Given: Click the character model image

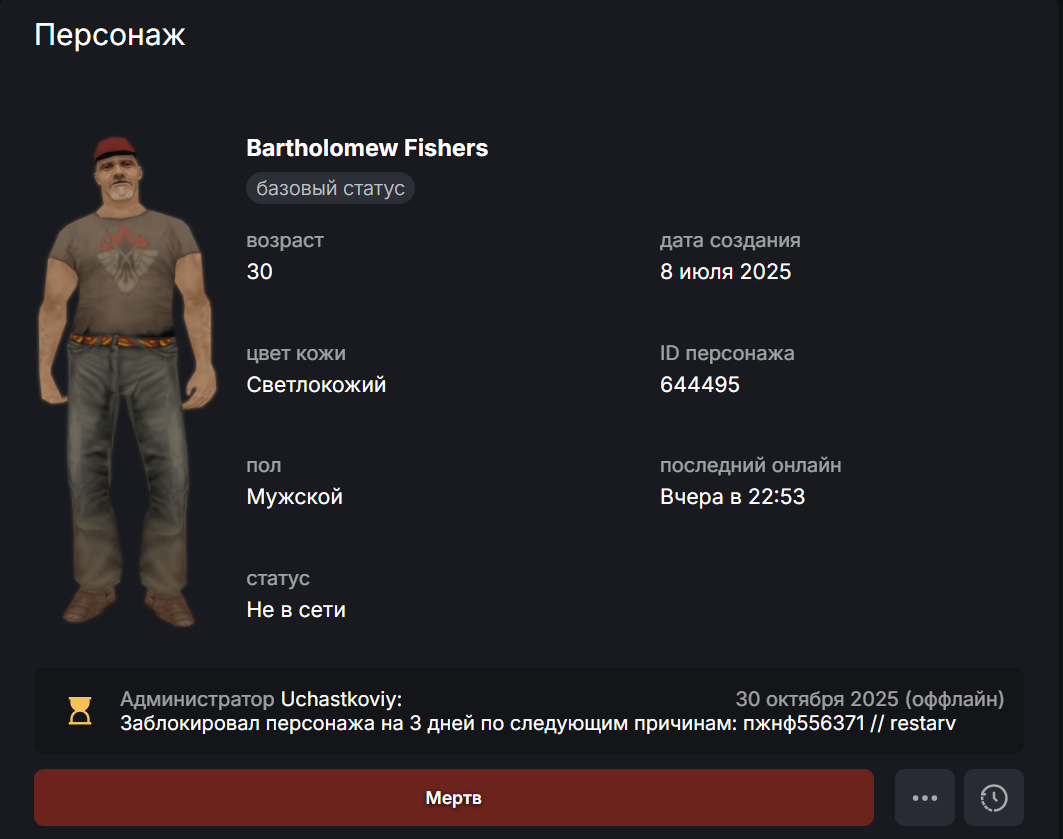Looking at the screenshot, I should point(127,382).
